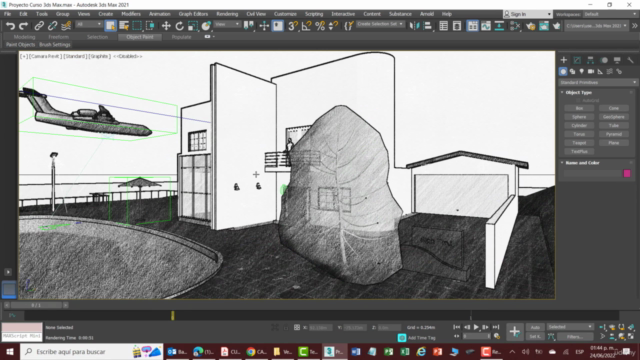The image size is (640, 360).
Task: Click the Sphere primitive button
Action: (579, 117)
